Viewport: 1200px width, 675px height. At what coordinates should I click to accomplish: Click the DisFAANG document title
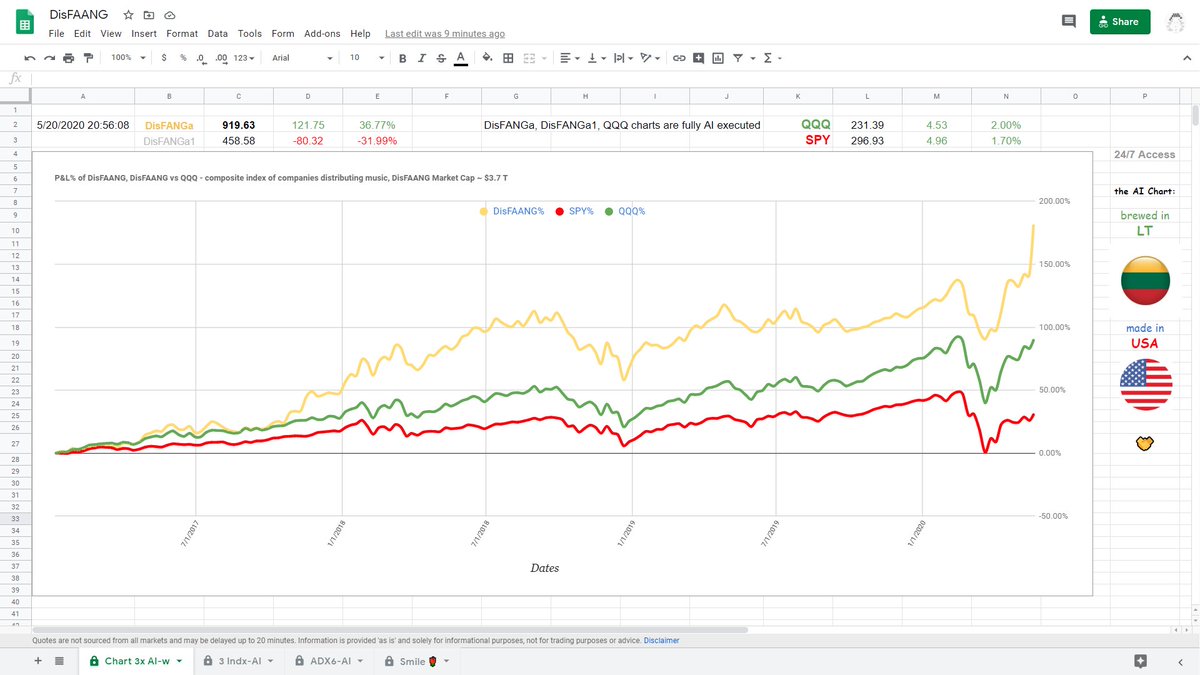[78, 16]
